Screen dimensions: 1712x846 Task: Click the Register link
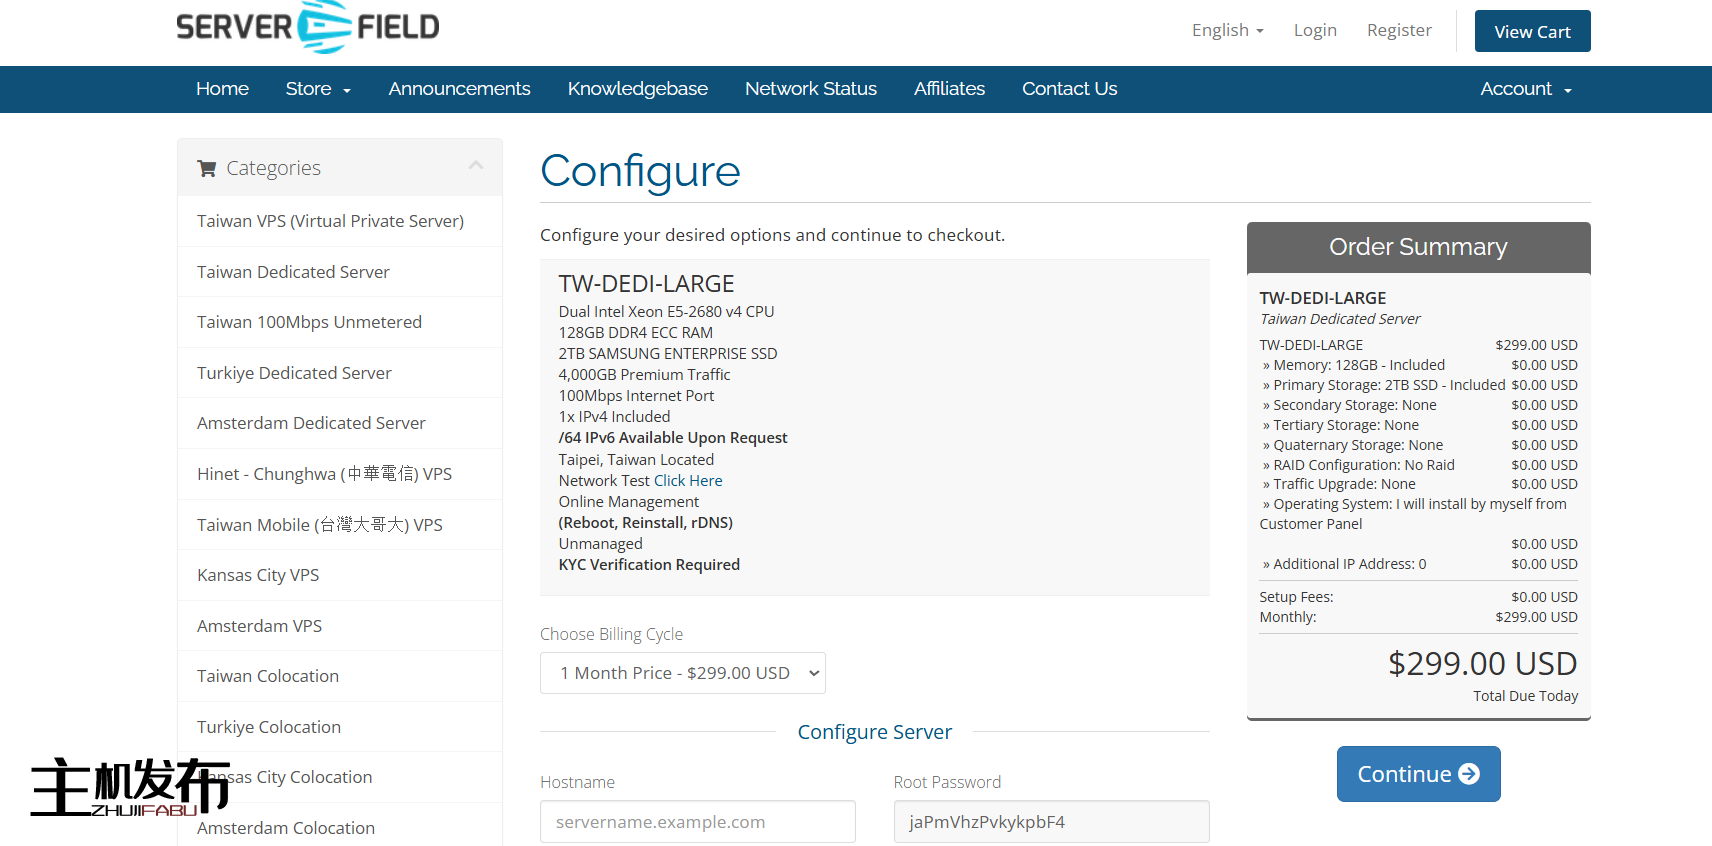pos(1399,30)
